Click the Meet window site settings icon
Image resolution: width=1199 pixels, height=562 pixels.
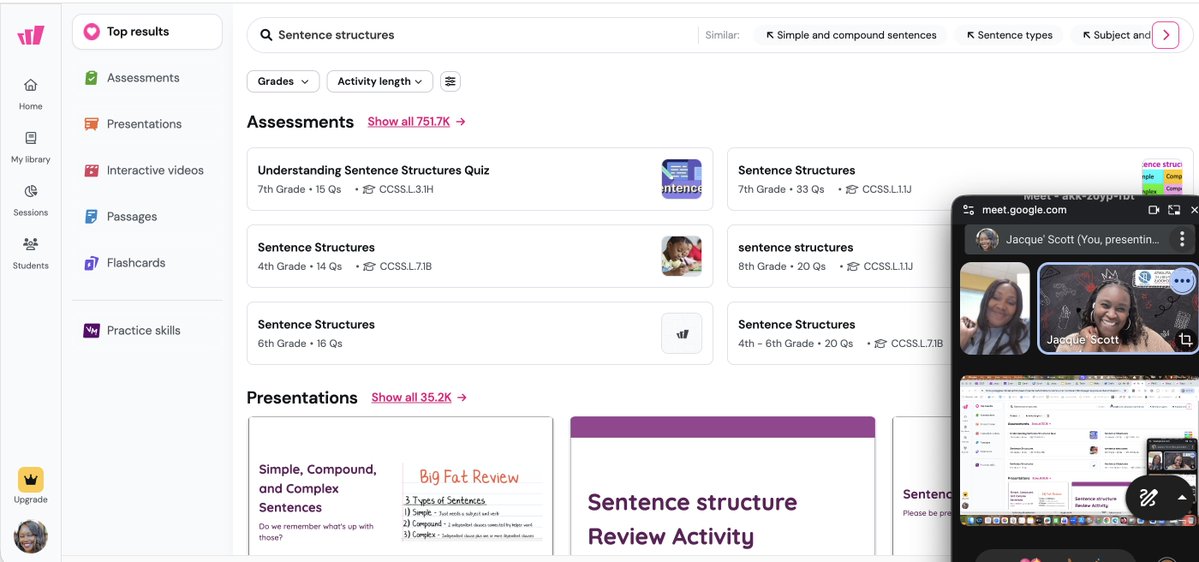point(968,210)
